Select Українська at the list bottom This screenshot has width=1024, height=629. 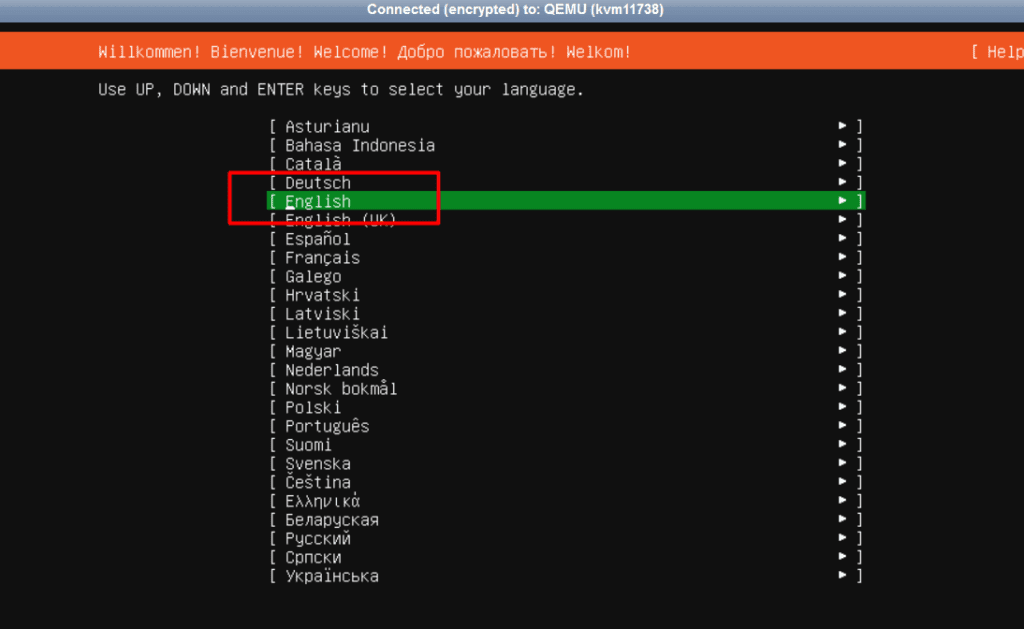(331, 577)
